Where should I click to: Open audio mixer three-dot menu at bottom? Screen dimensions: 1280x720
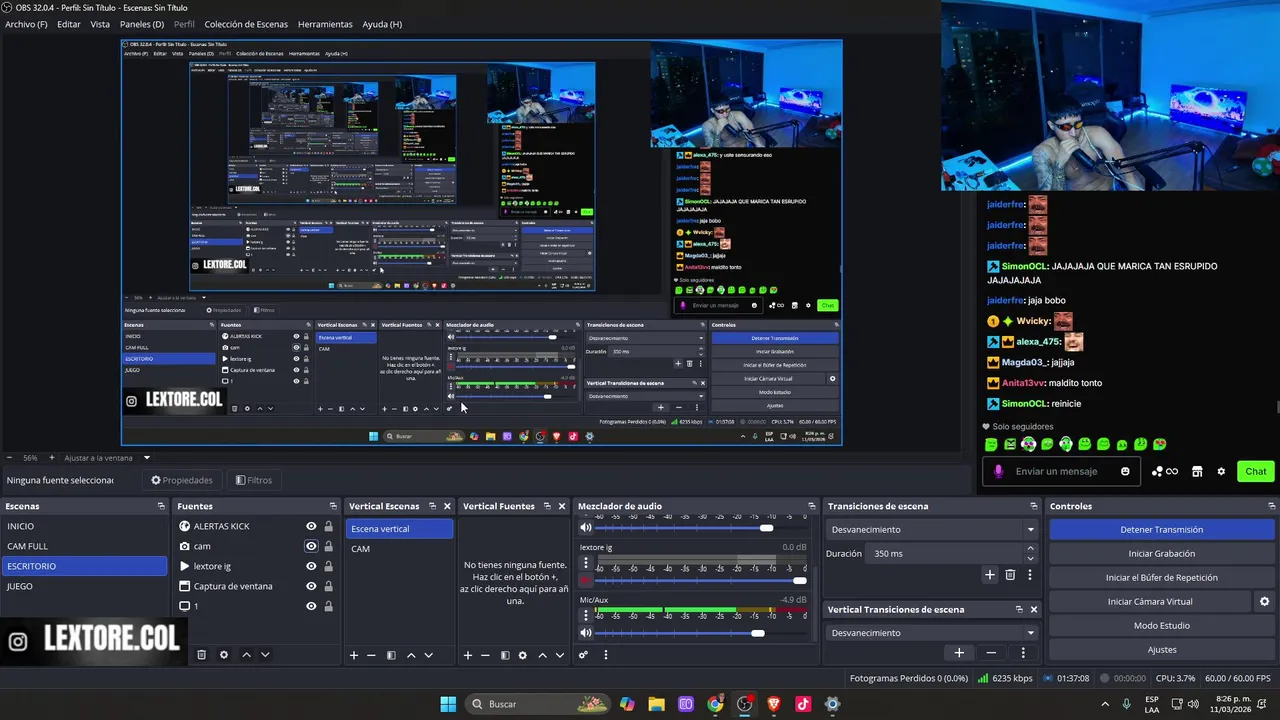click(605, 655)
